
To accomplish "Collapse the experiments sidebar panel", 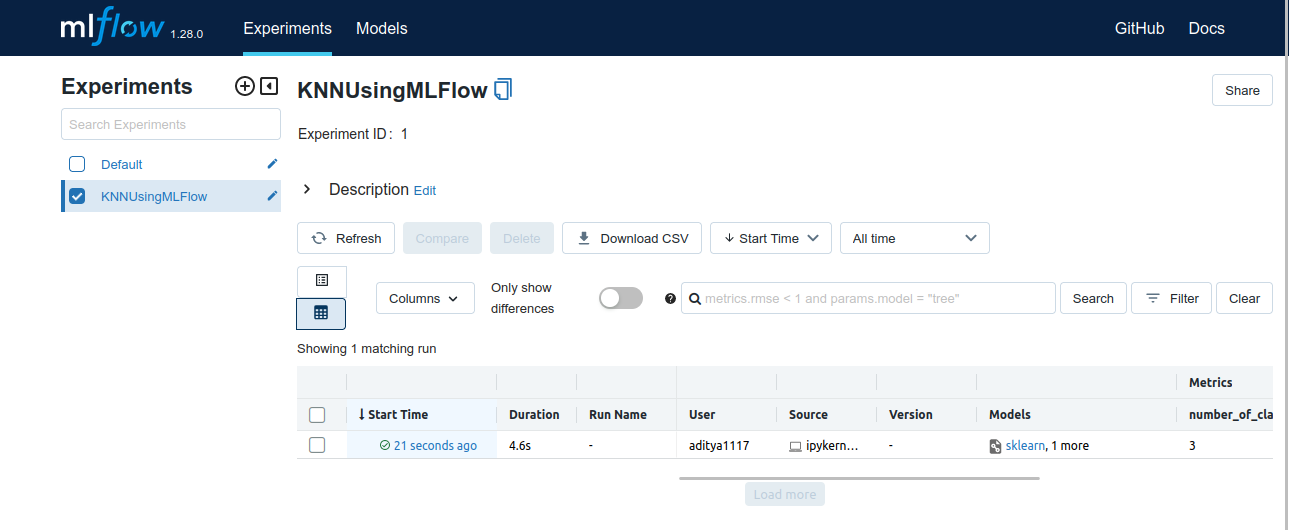I will click(269, 86).
